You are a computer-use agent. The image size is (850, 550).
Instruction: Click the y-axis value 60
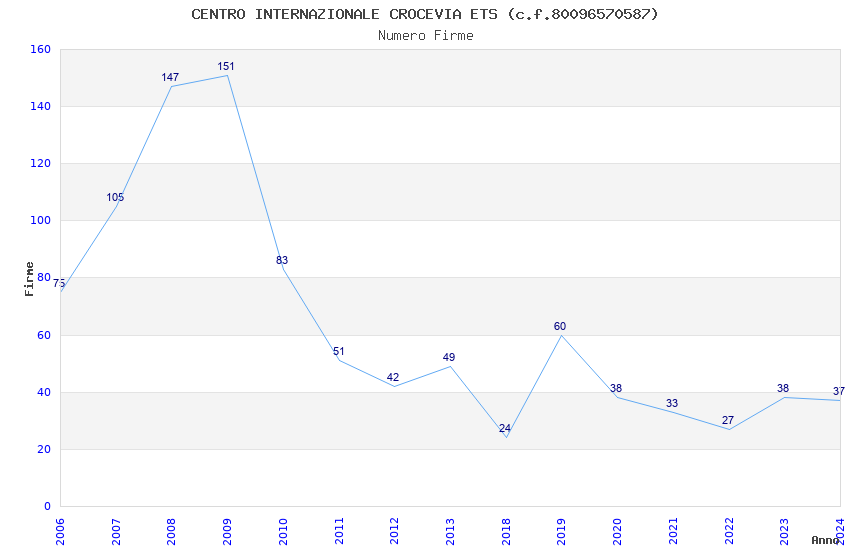(44, 335)
